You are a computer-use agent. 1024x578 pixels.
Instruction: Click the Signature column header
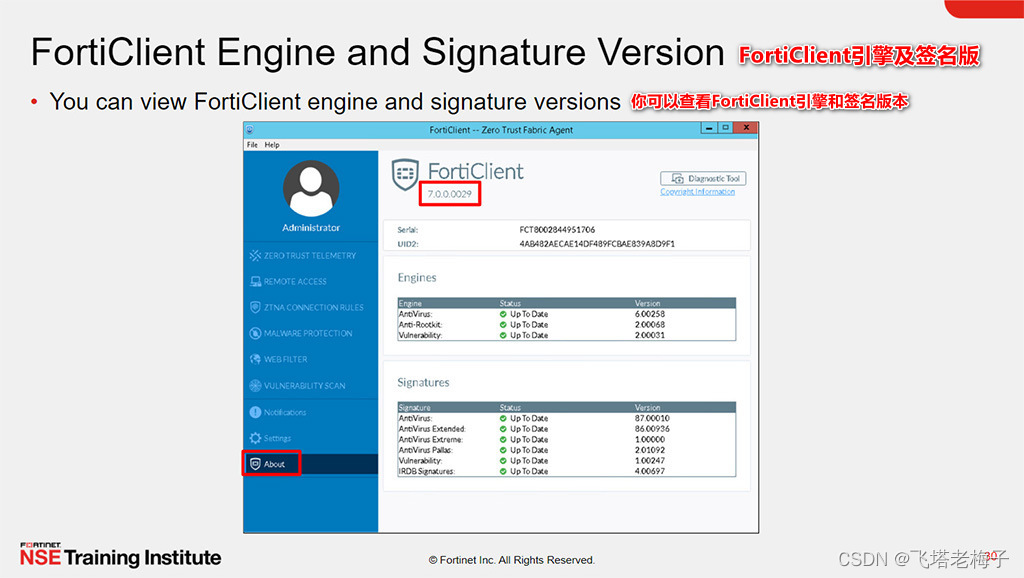click(415, 408)
